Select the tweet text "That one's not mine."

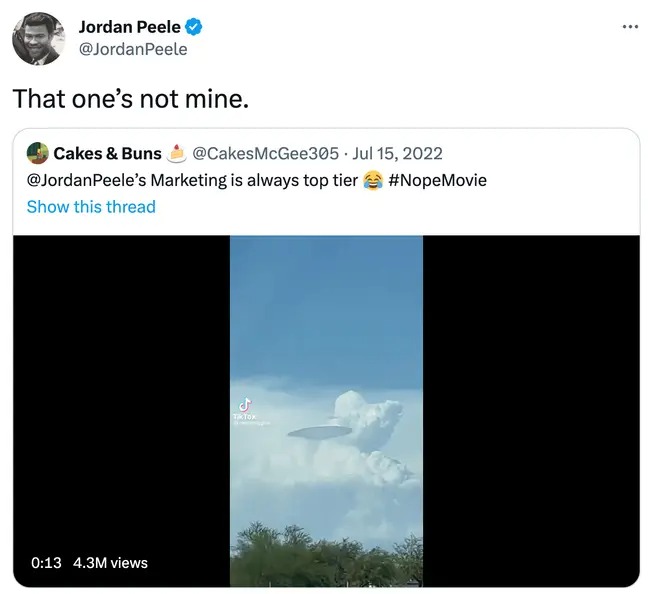click(130, 99)
